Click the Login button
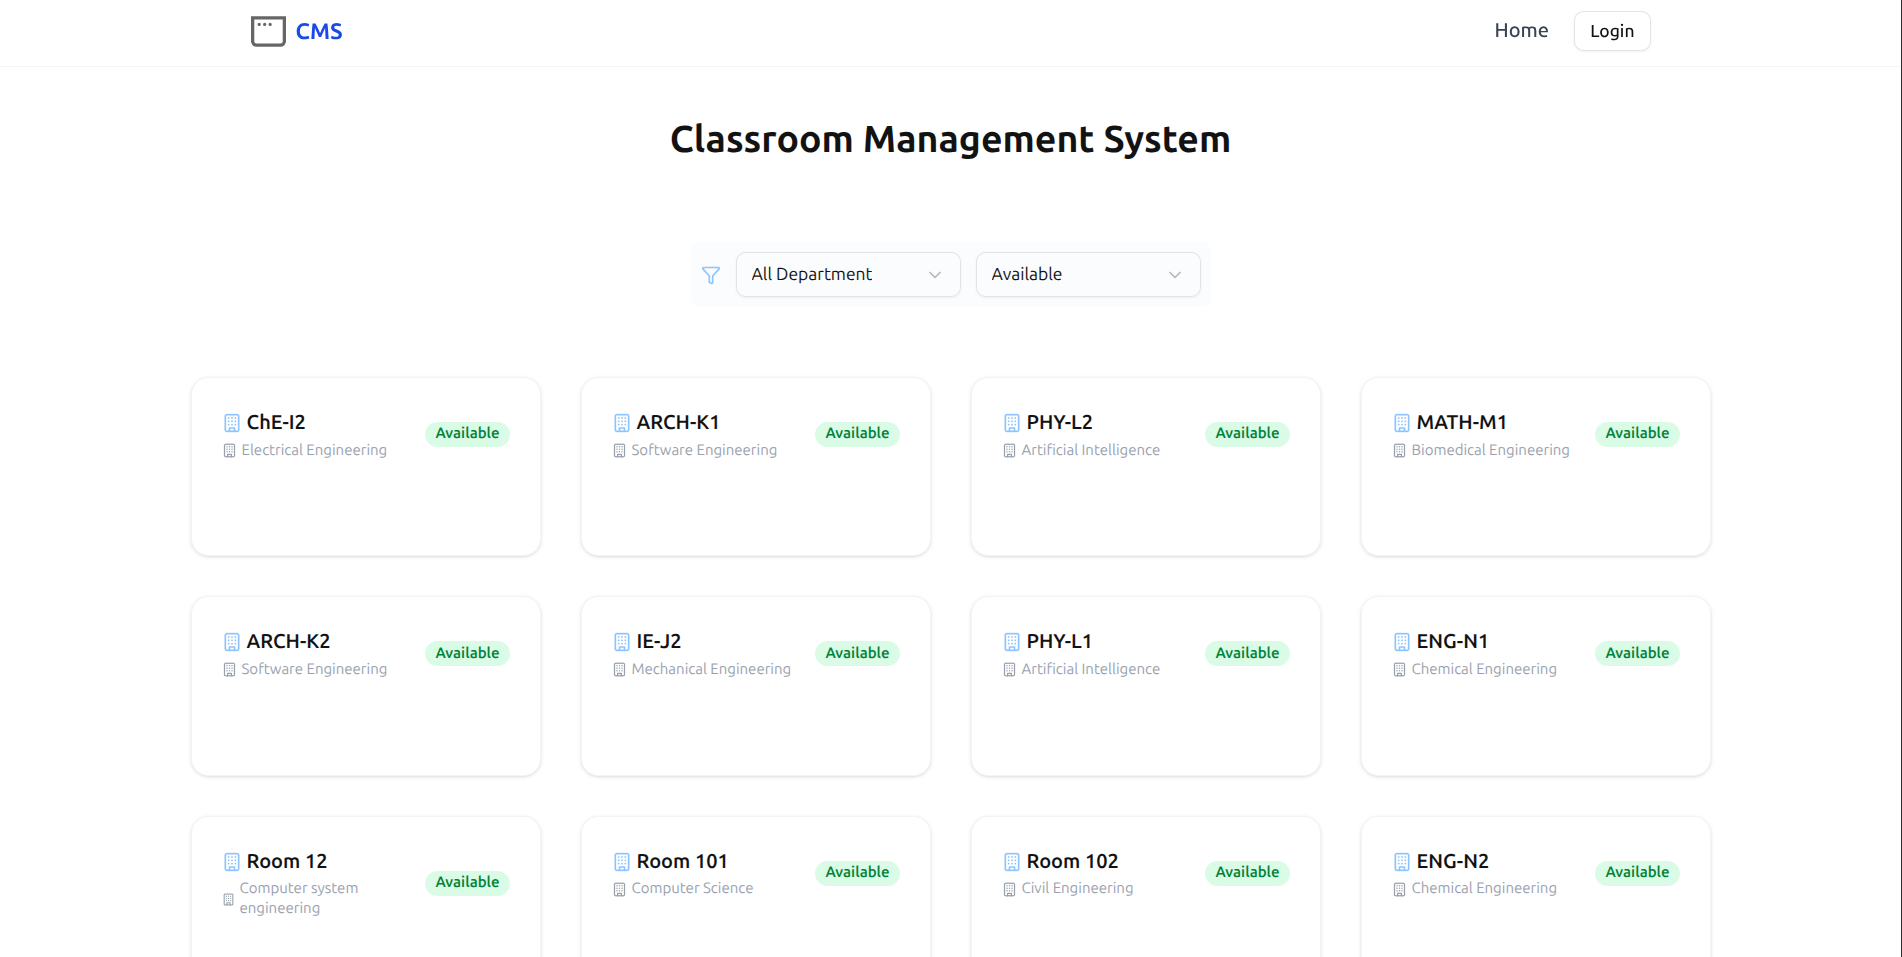This screenshot has width=1902, height=957. pyautogui.click(x=1612, y=31)
